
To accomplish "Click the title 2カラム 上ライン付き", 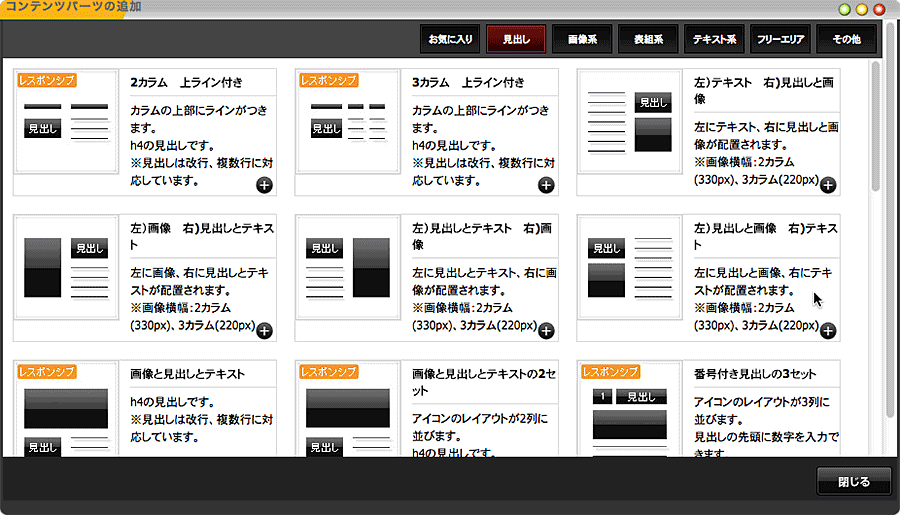I will pyautogui.click(x=187, y=83).
